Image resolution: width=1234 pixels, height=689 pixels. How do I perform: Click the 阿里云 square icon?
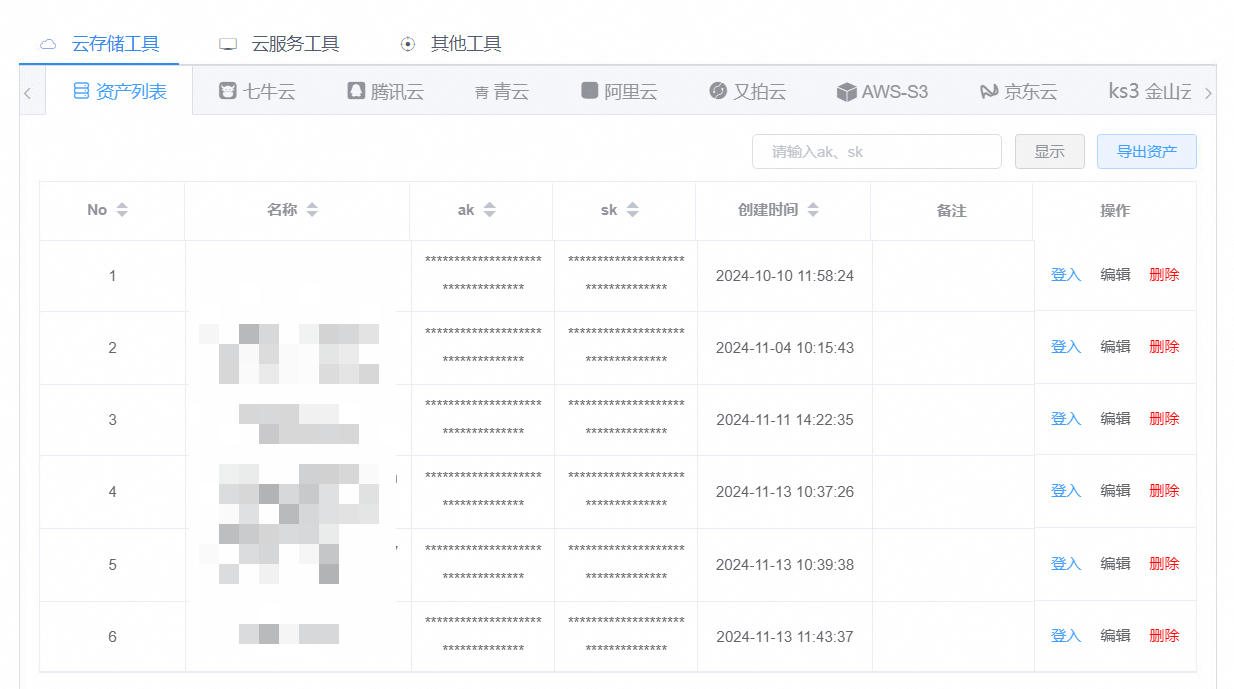[590, 92]
